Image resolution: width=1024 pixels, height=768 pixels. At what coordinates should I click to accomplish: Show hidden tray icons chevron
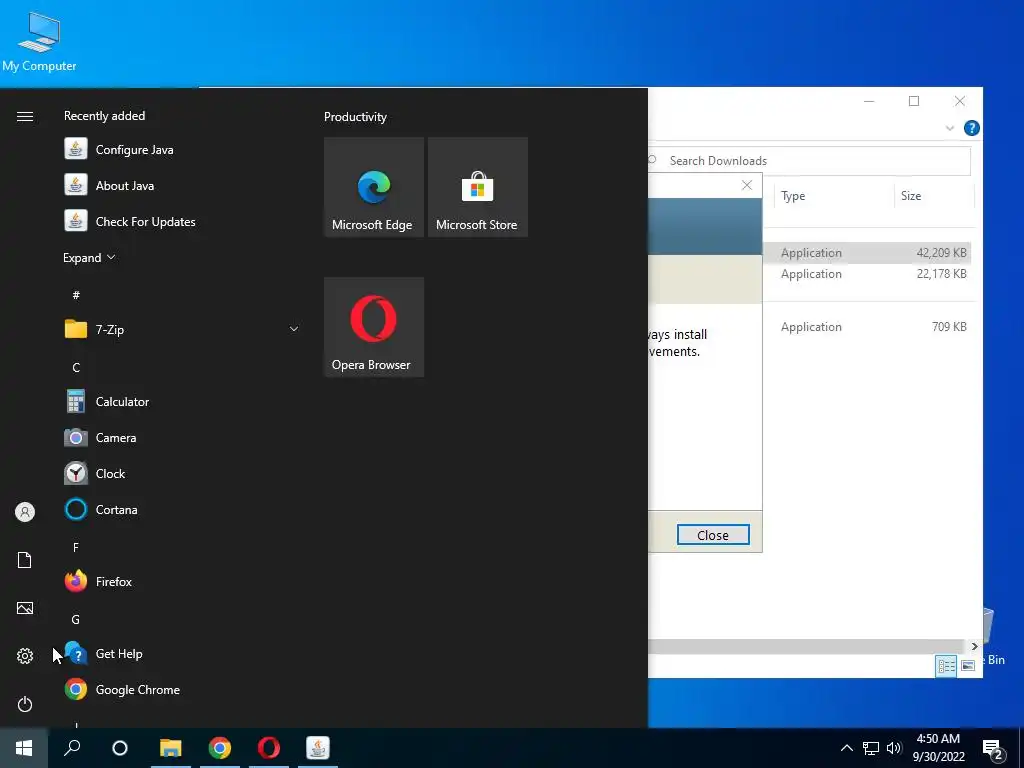pos(846,748)
